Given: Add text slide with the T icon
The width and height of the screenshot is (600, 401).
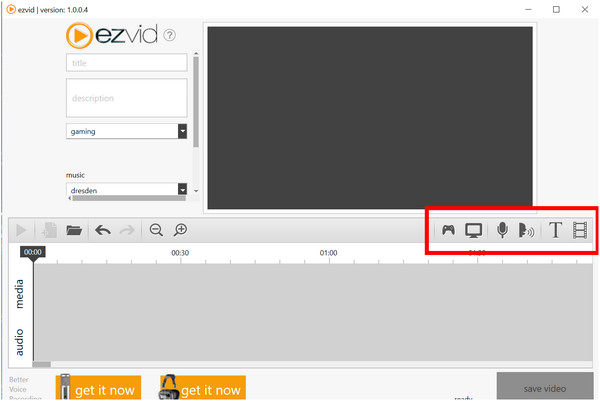Looking at the screenshot, I should (x=555, y=230).
